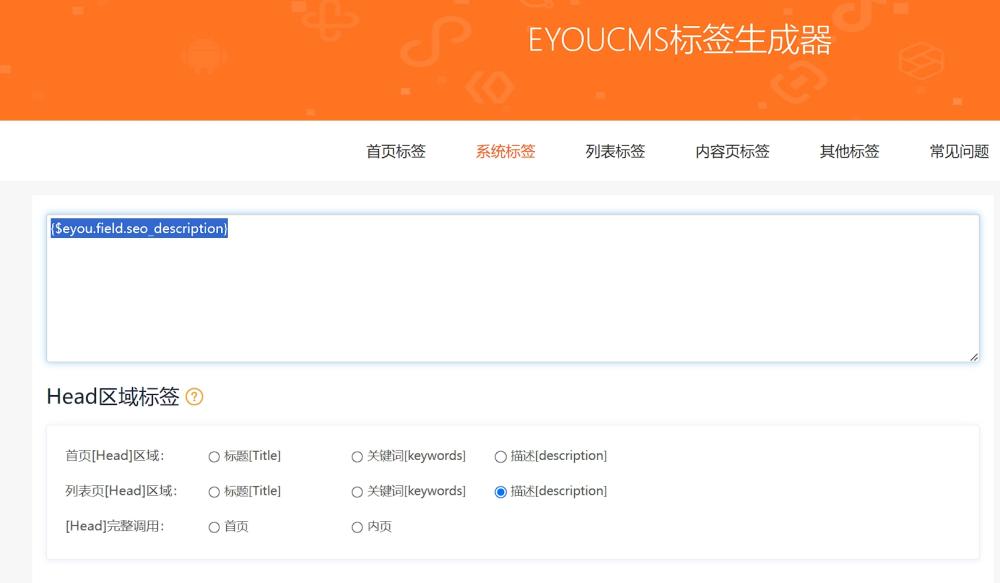Click the highlighted {$eyou.field.seo_description} code text
1000x583 pixels.
click(139, 228)
